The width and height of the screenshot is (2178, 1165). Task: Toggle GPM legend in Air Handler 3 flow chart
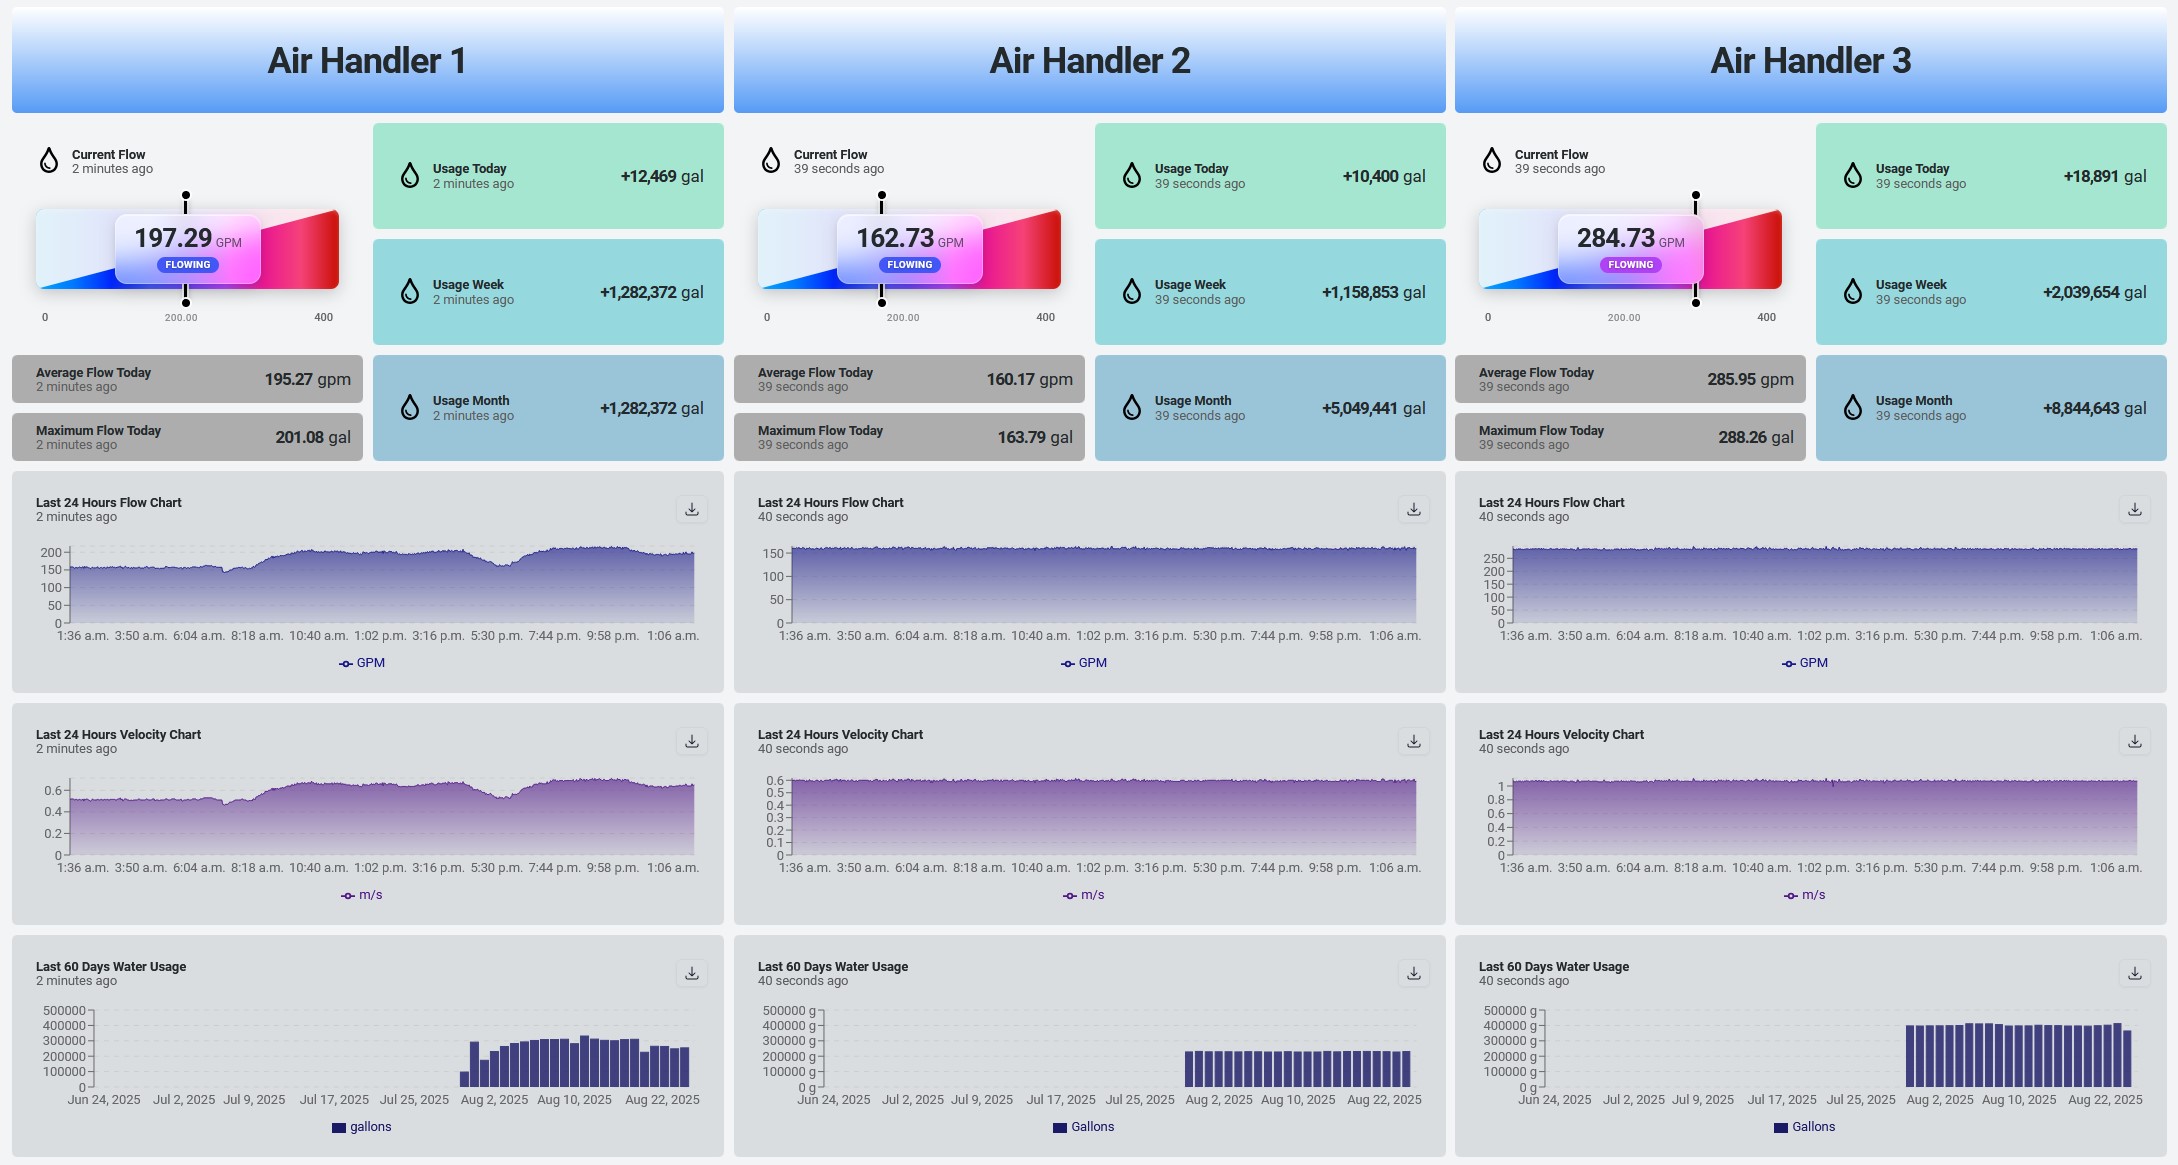[x=1805, y=663]
